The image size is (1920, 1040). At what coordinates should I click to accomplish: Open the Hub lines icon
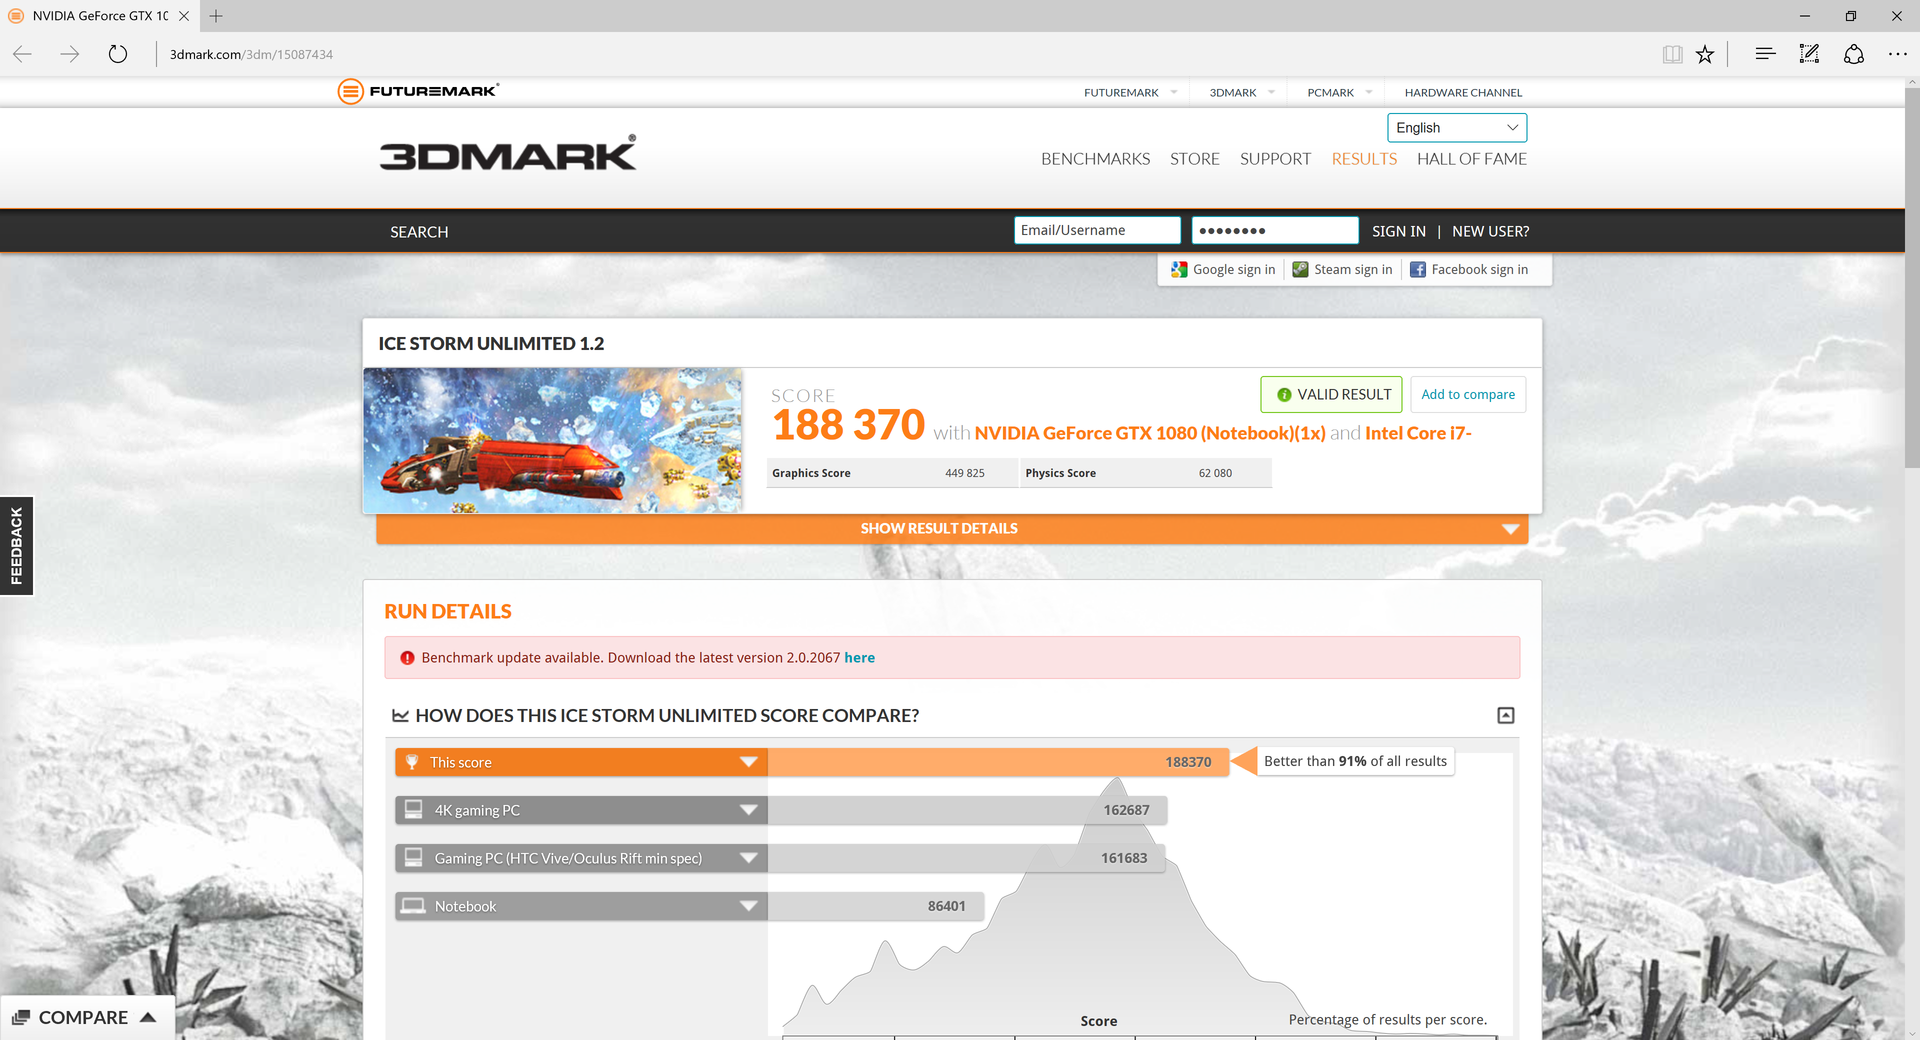point(1765,54)
